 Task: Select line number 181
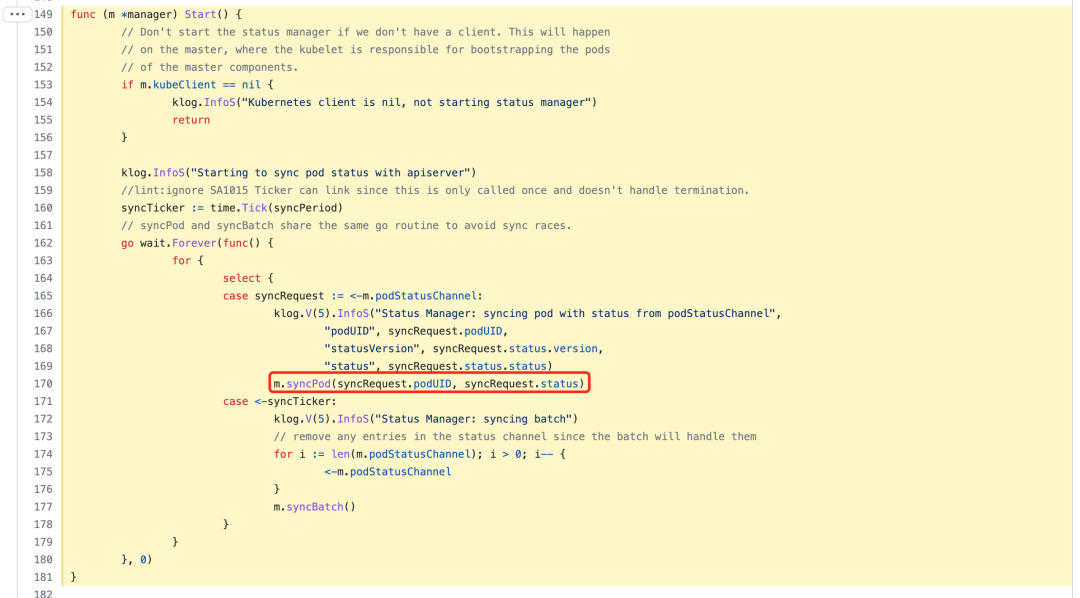(43, 577)
